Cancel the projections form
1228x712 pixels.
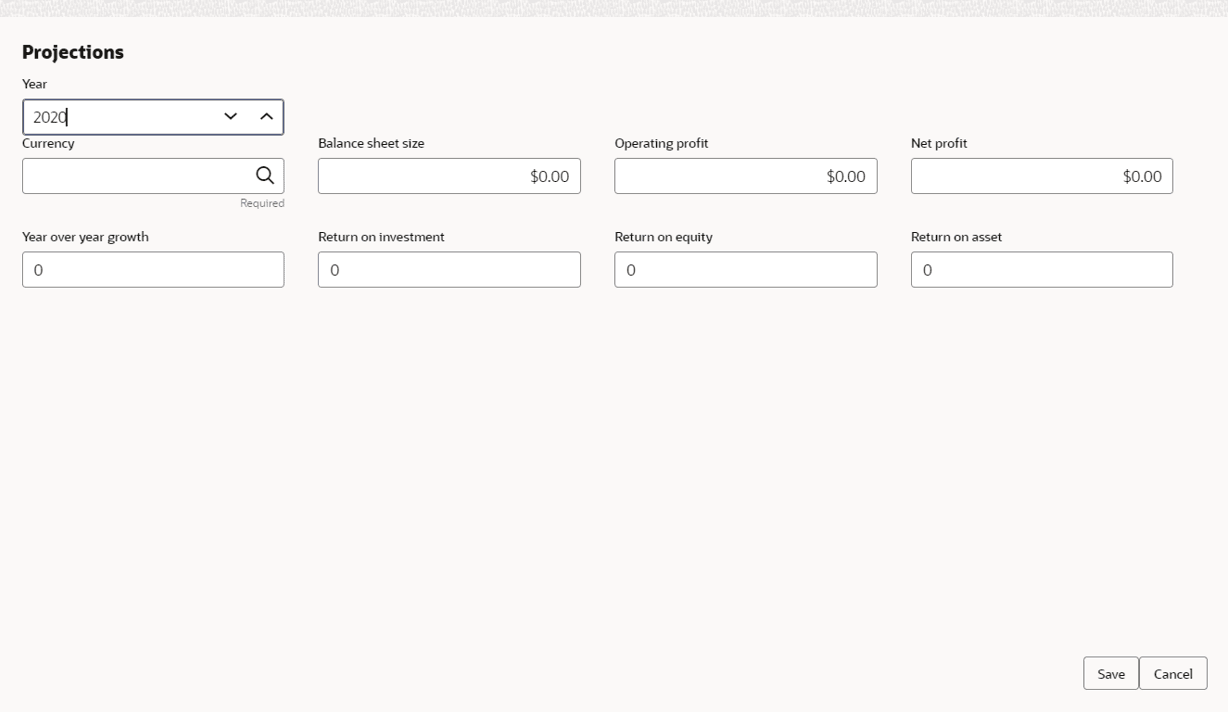pos(1173,674)
